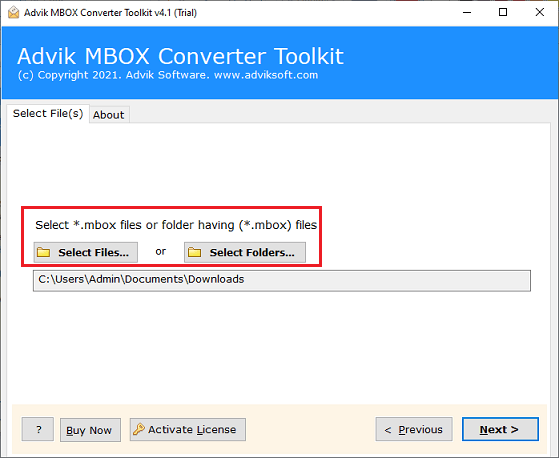Click Activate License with key icon
The width and height of the screenshot is (559, 458).
188,429
